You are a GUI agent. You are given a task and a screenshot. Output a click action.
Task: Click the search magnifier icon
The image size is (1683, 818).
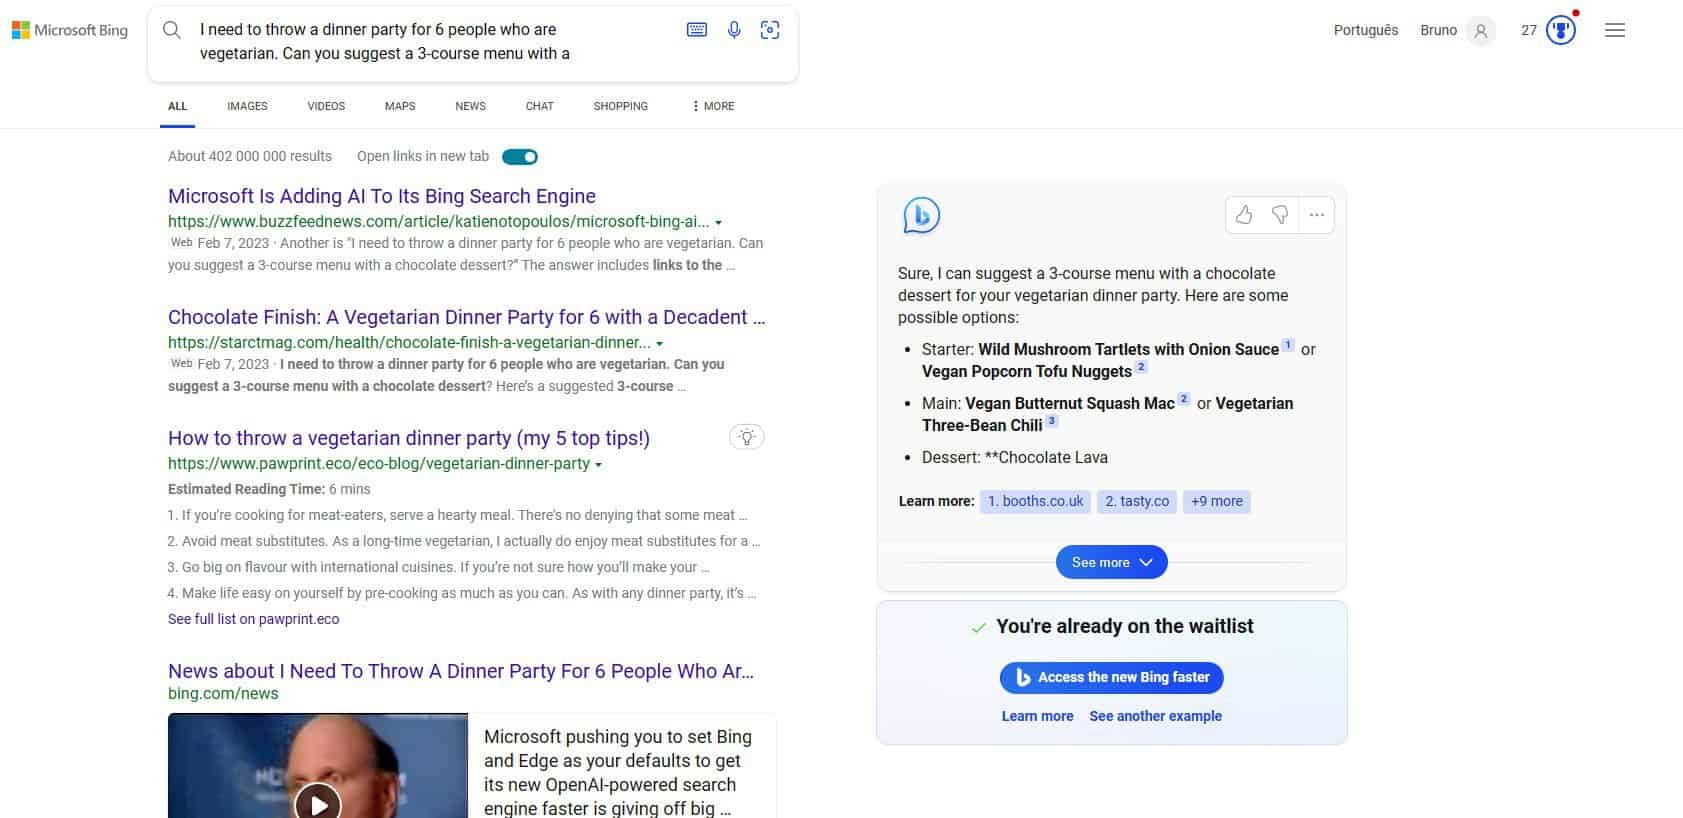pos(172,30)
